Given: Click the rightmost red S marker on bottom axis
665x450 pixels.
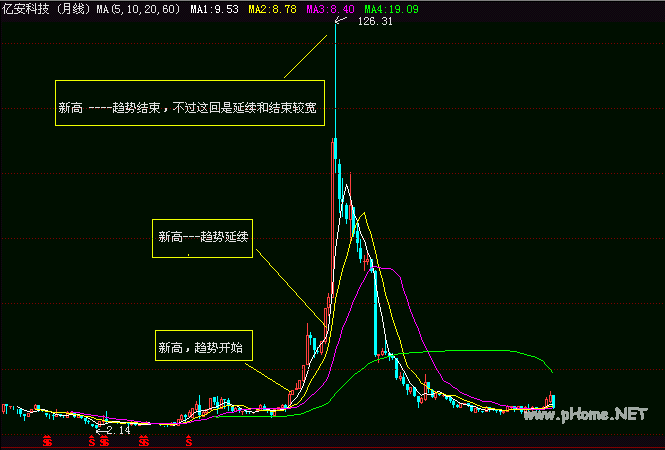Looking at the screenshot, I should pos(189,442).
